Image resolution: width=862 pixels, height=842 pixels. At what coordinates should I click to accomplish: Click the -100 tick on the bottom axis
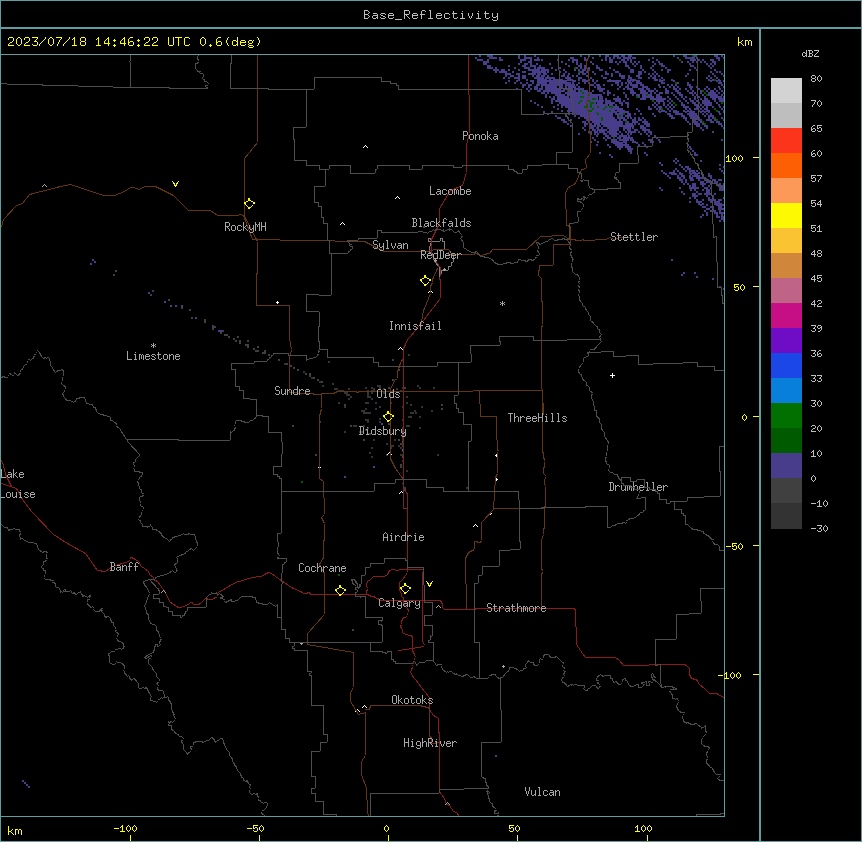pyautogui.click(x=125, y=828)
